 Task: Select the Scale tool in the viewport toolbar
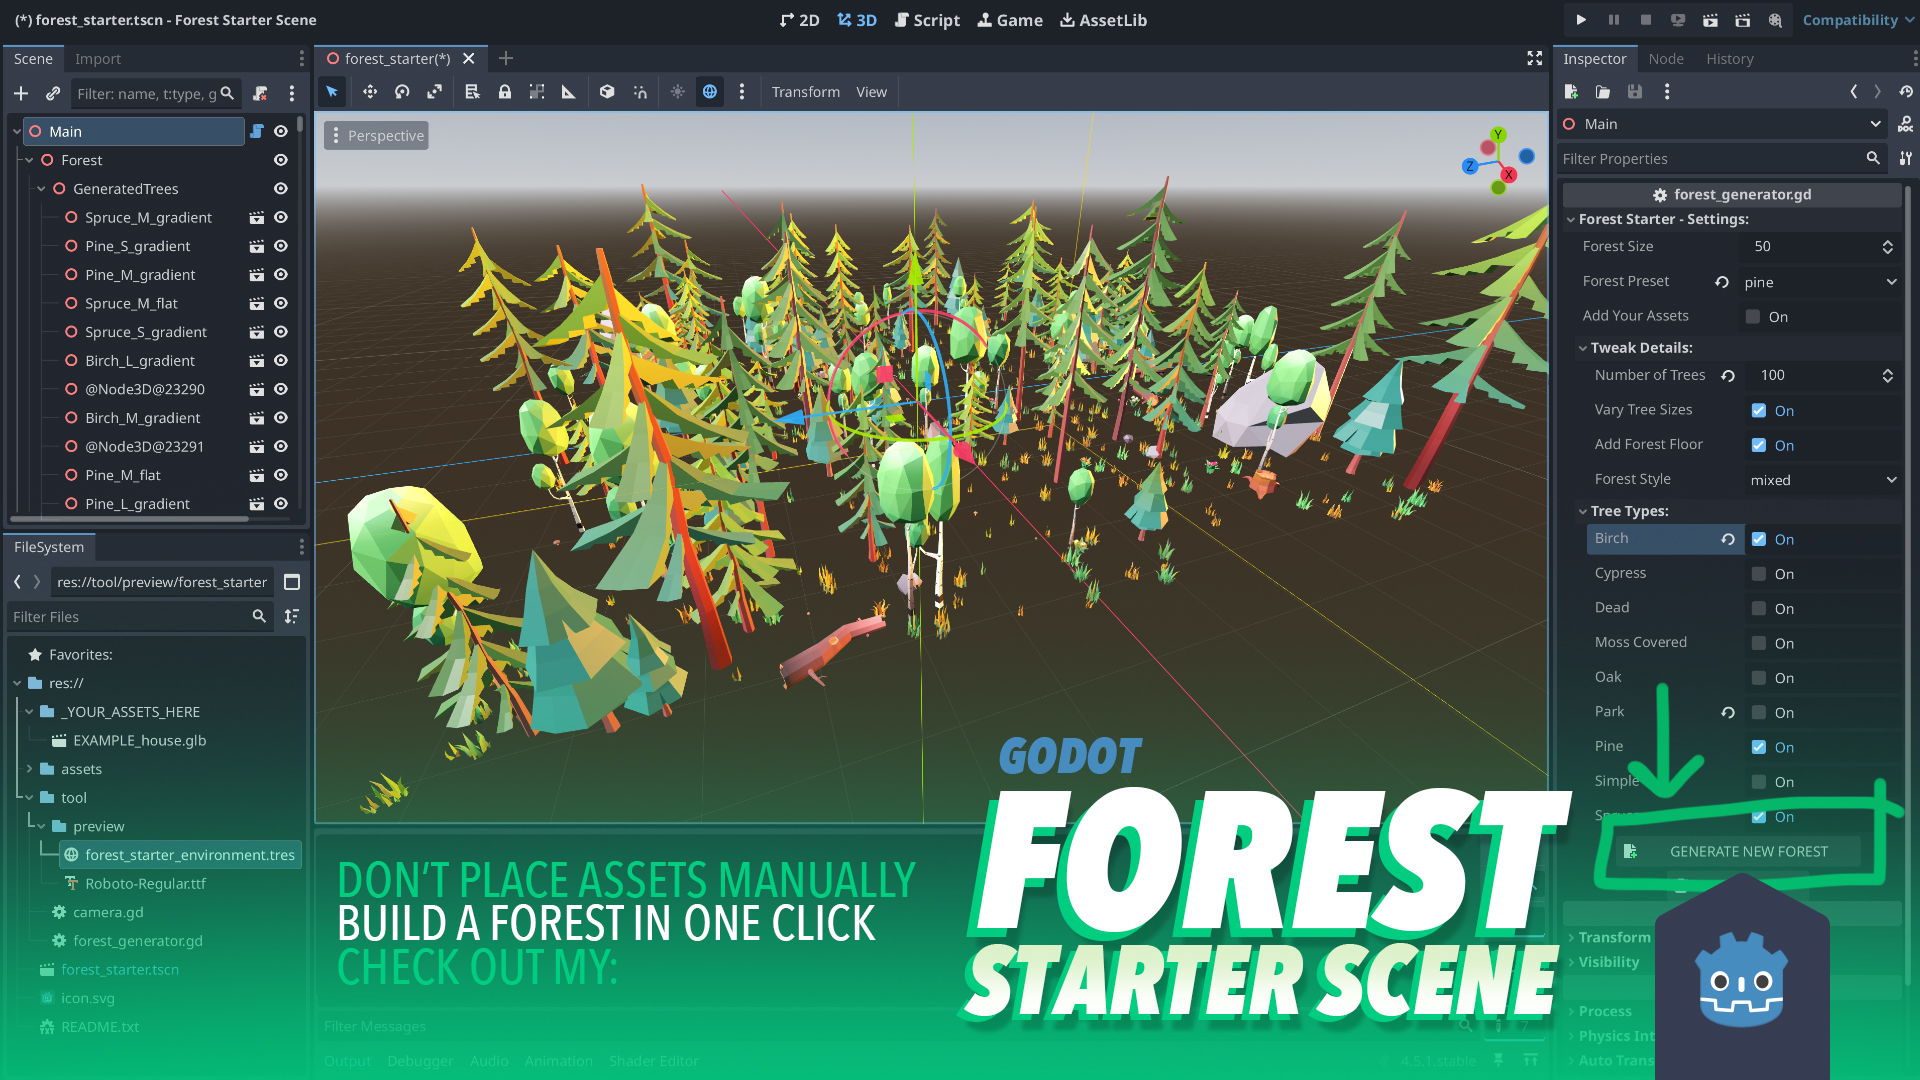click(x=434, y=91)
